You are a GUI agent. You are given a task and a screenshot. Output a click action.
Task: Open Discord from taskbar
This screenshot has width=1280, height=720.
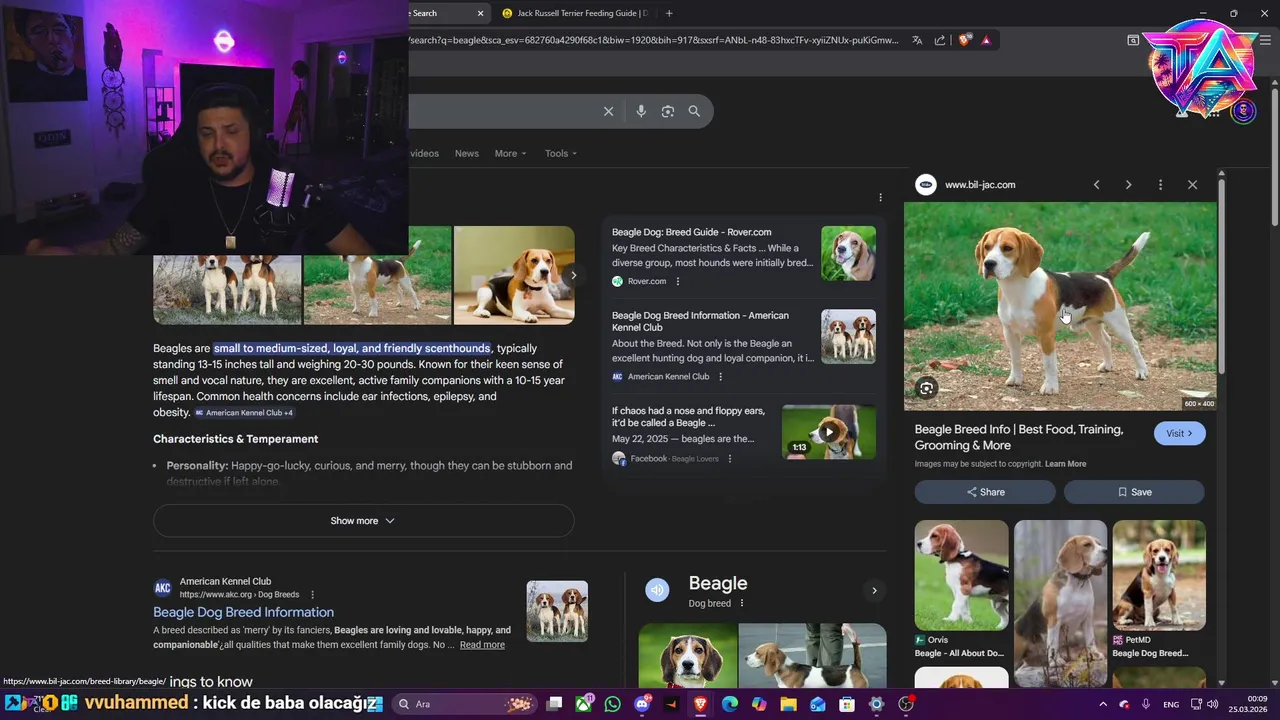click(642, 704)
